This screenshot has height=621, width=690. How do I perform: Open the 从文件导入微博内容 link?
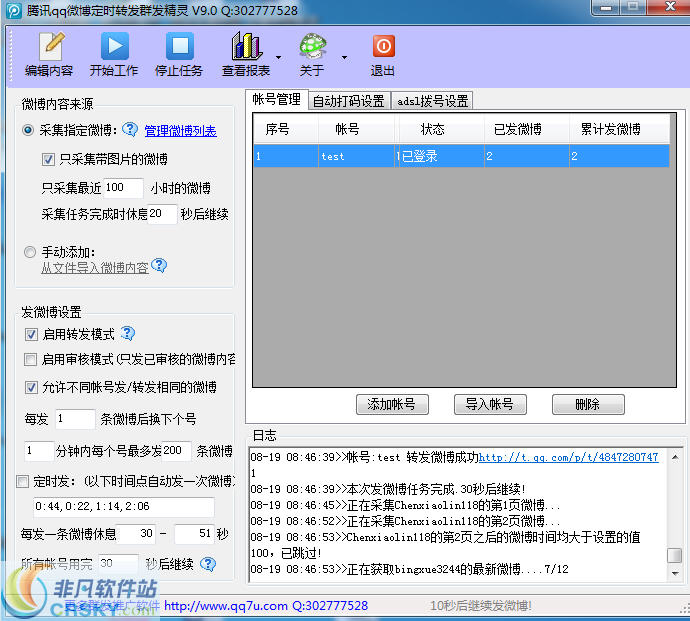click(95, 268)
